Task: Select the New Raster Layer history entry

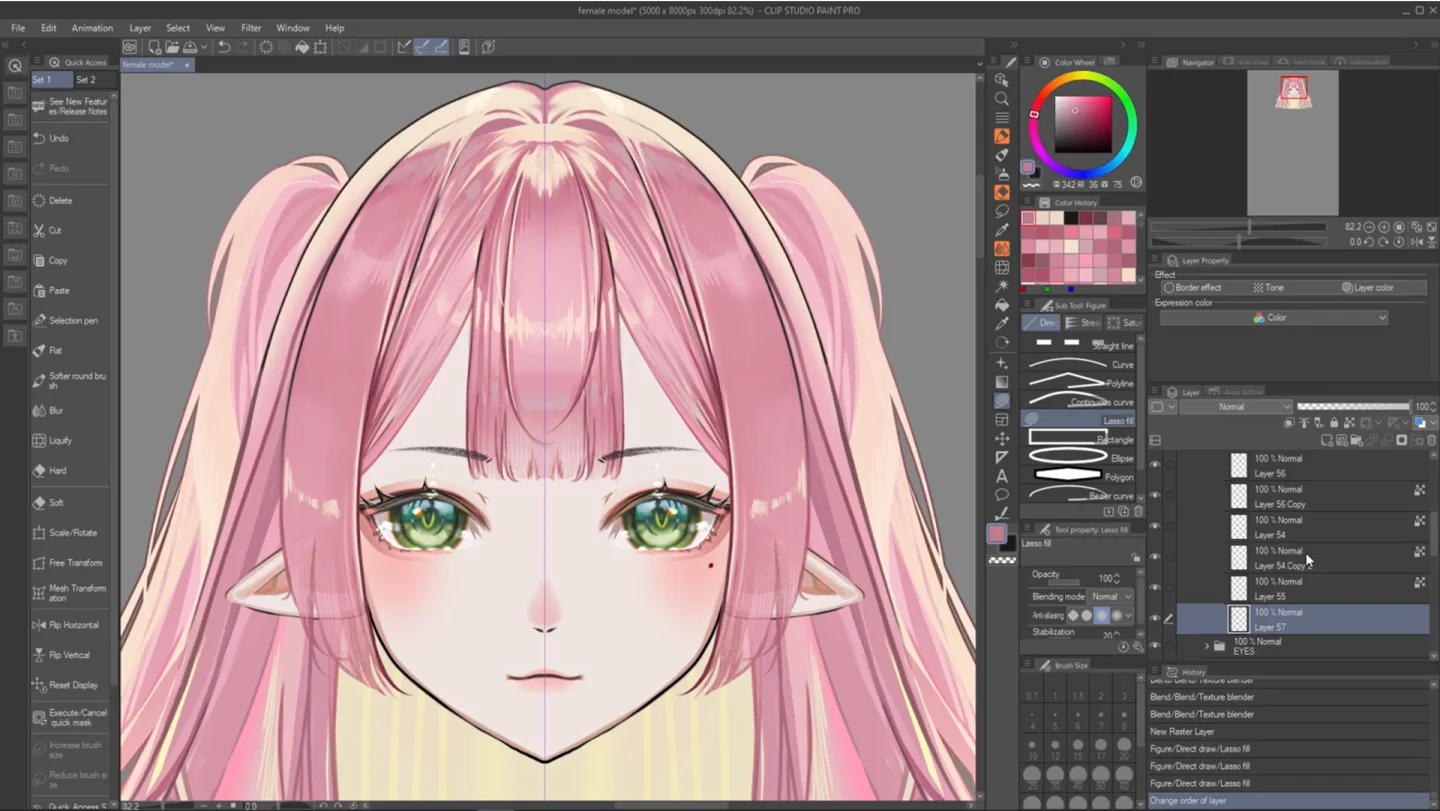Action: tap(1290, 732)
